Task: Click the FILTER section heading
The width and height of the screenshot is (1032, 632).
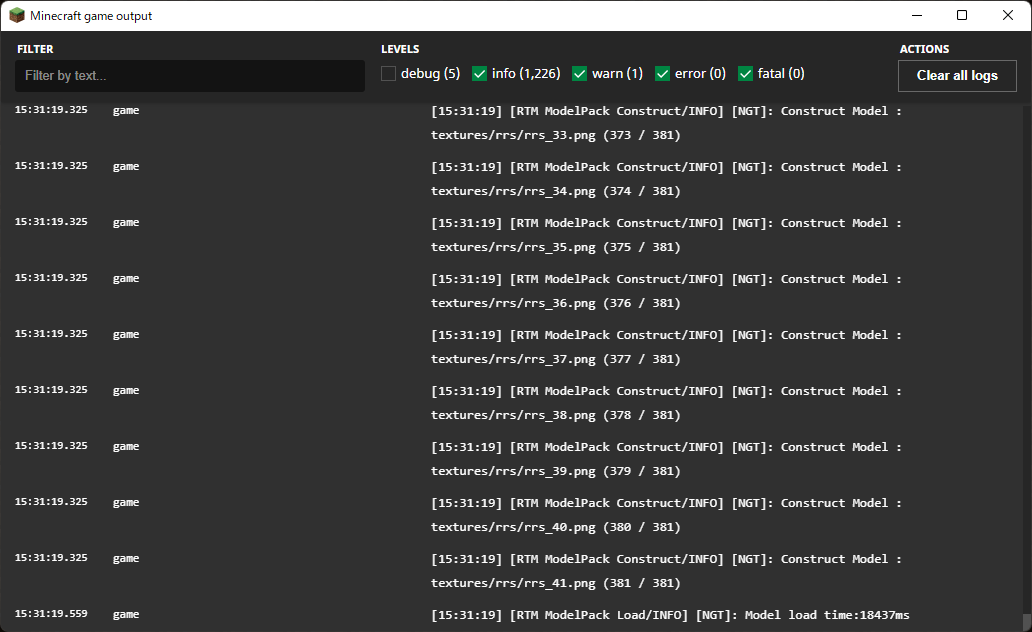Action: [36, 49]
